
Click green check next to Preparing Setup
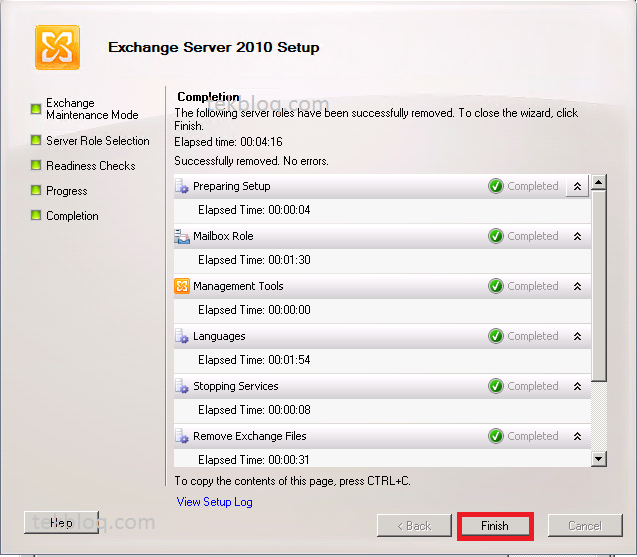click(496, 186)
